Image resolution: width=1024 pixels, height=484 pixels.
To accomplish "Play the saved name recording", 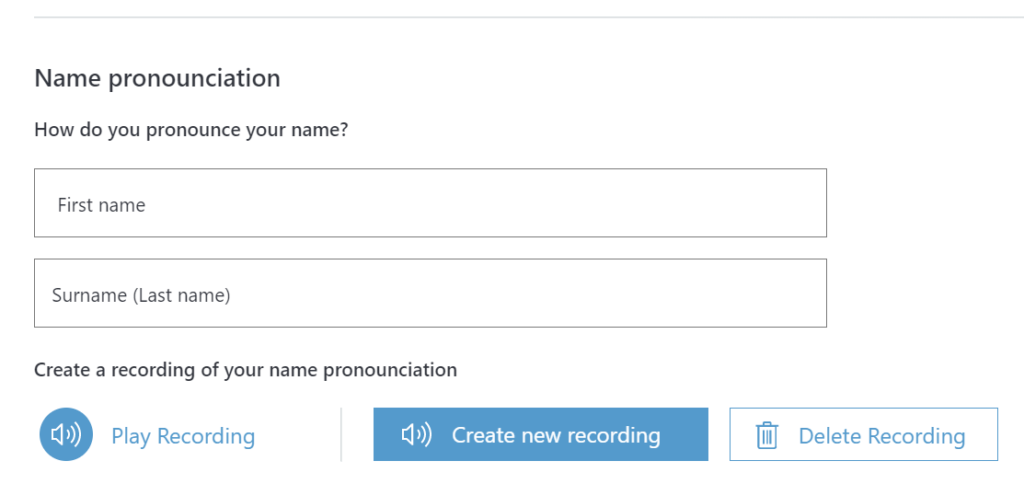I will pyautogui.click(x=147, y=435).
